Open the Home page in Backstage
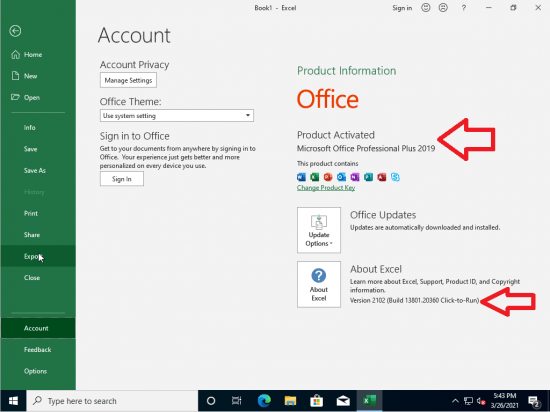This screenshot has height=412, width=550. coord(38,55)
